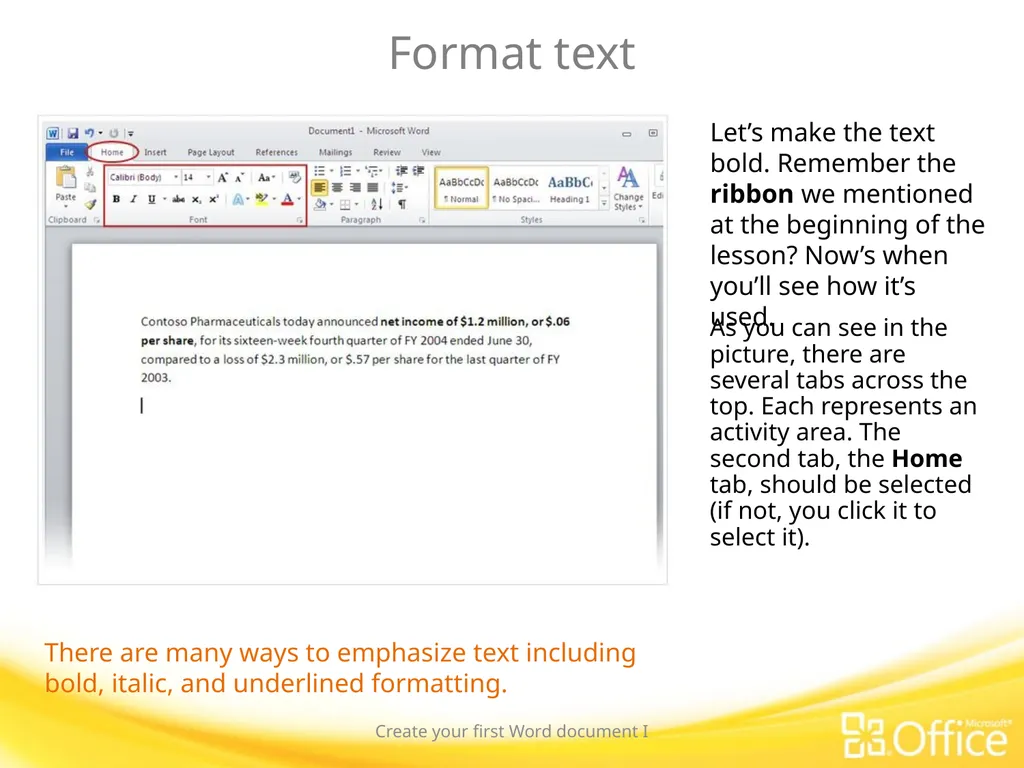Toggle Underline formatting button
The height and width of the screenshot is (768, 1024).
(152, 199)
